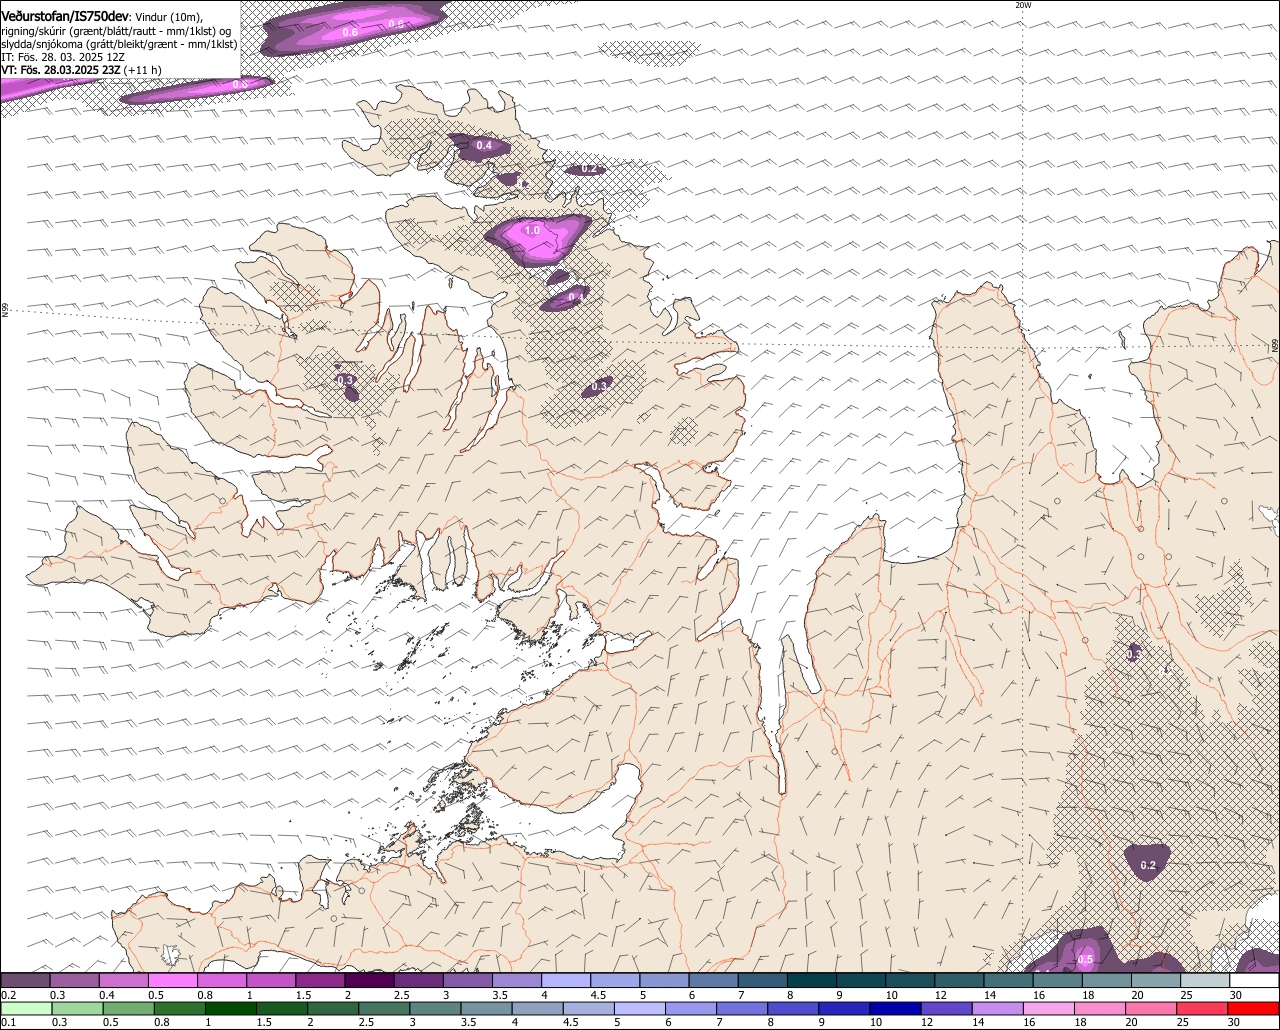Click the darkest purple swatch at 2 in upper legend
The image size is (1280, 1030).
(x=369, y=981)
